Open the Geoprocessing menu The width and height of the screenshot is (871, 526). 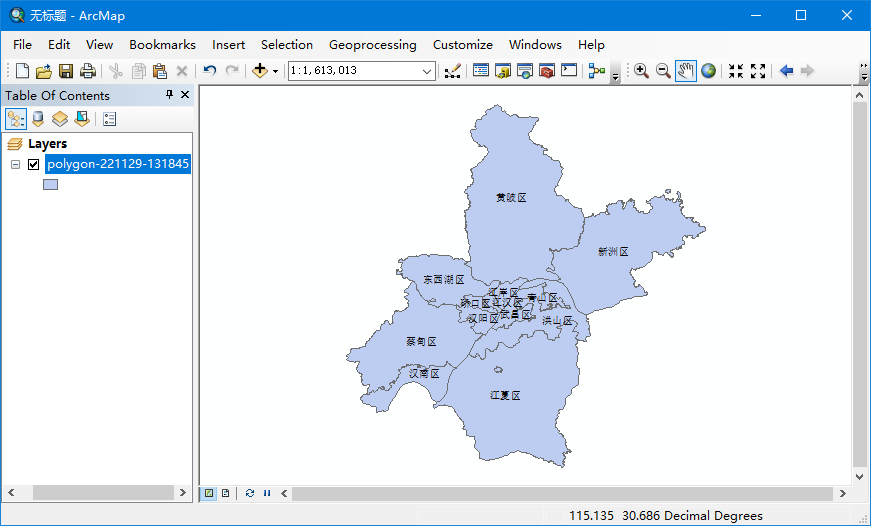[x=373, y=44]
